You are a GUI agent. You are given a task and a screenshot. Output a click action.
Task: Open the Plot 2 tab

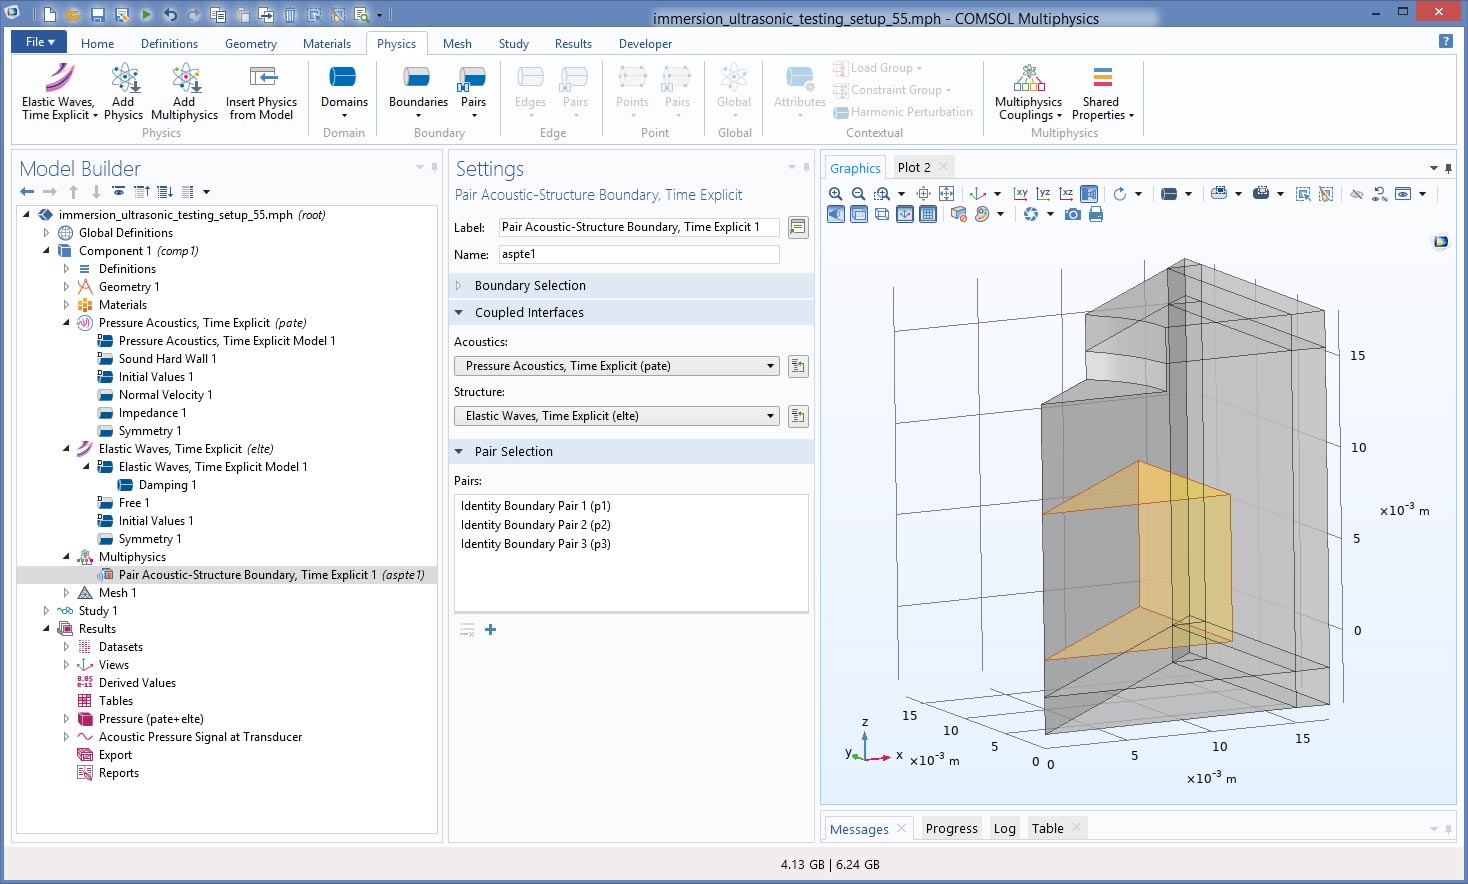point(914,168)
